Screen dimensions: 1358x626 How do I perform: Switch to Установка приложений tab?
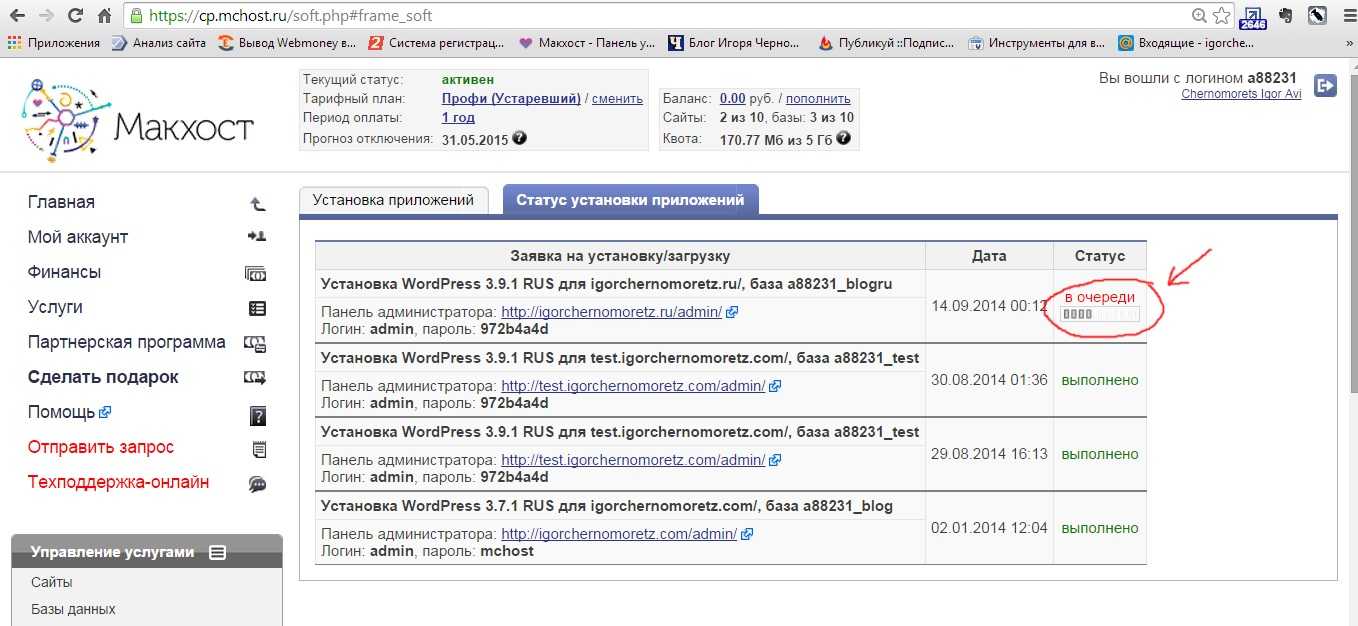[x=393, y=200]
